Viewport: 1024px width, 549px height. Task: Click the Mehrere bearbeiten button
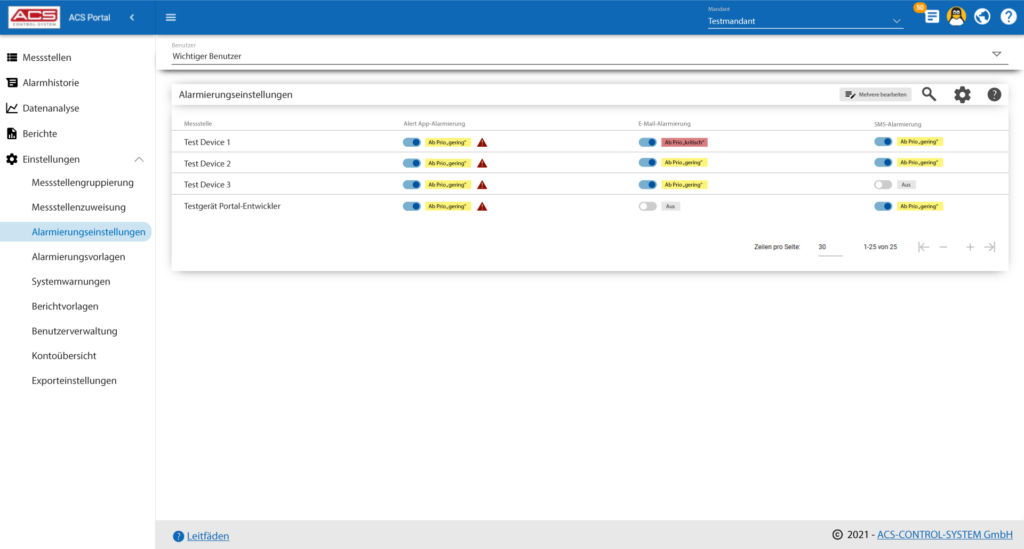pyautogui.click(x=875, y=95)
